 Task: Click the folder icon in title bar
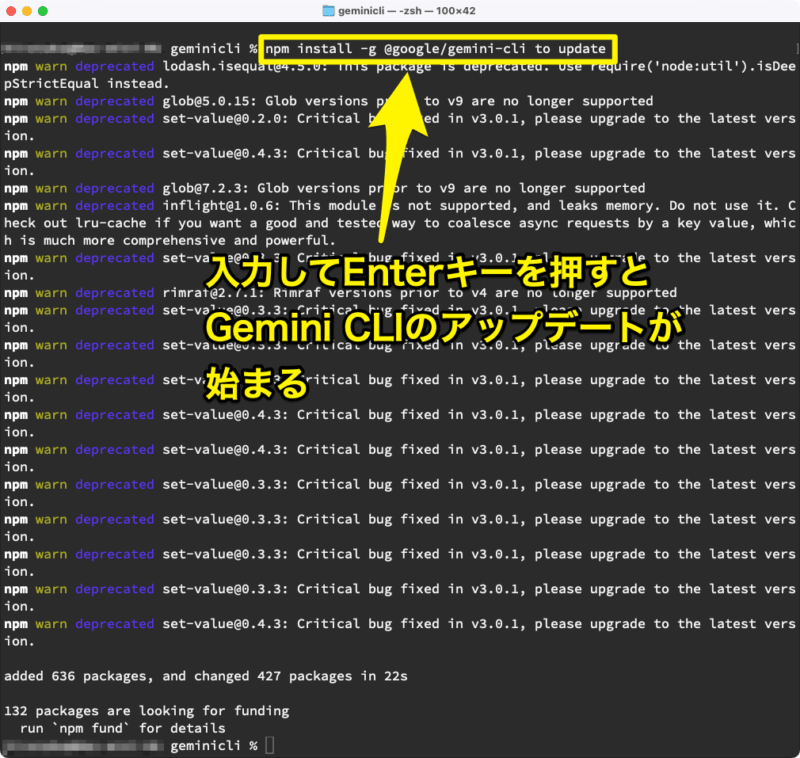(x=329, y=11)
